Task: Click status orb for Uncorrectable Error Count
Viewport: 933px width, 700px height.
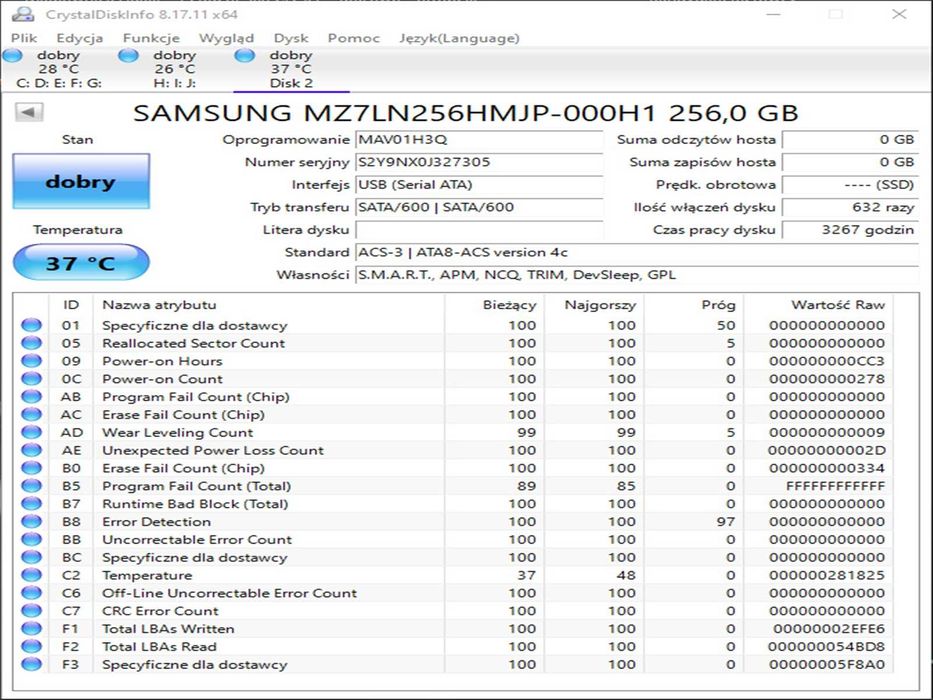Action: (x=32, y=539)
